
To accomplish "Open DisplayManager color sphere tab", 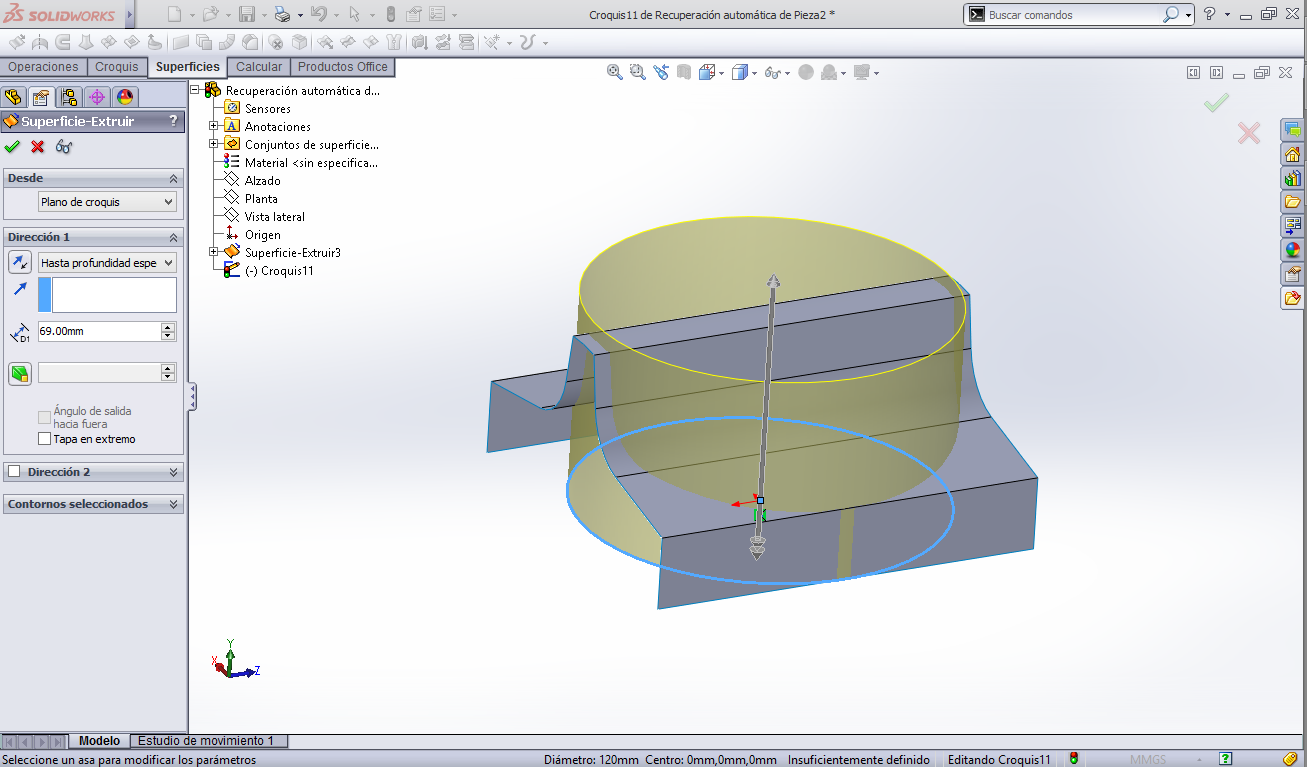I will (124, 97).
